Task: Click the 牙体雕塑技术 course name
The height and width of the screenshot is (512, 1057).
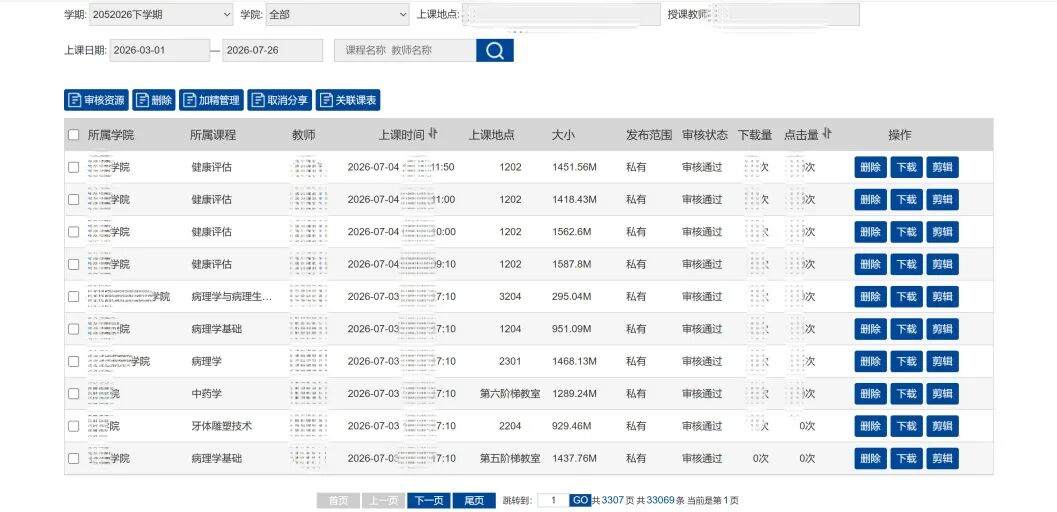Action: (222, 426)
